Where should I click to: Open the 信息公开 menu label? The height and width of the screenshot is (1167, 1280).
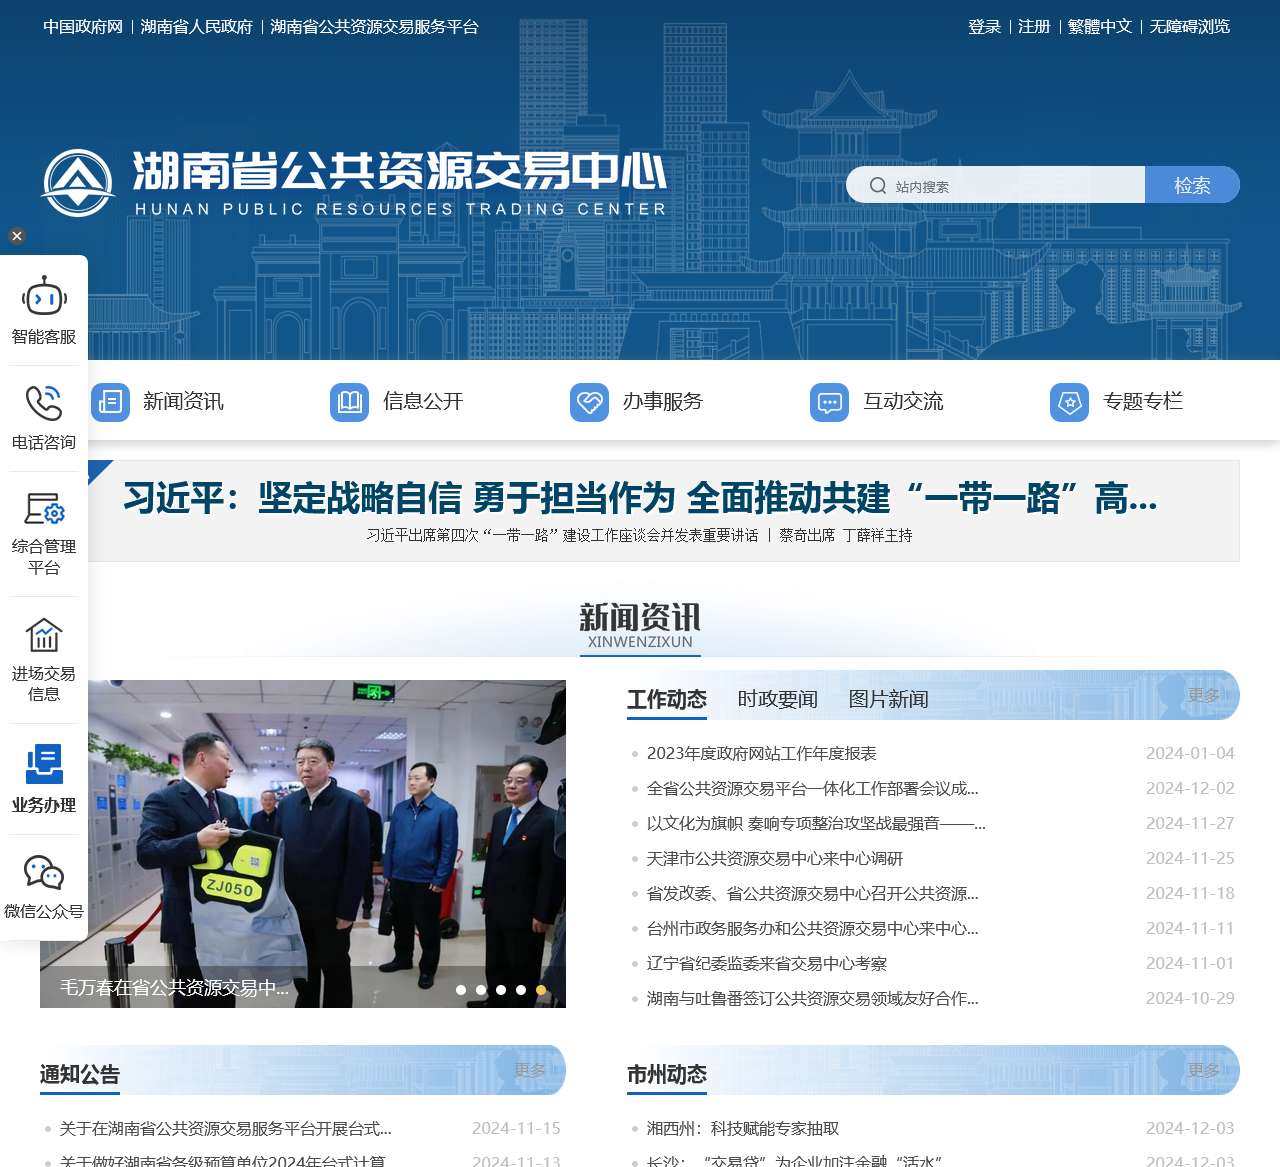pos(423,402)
